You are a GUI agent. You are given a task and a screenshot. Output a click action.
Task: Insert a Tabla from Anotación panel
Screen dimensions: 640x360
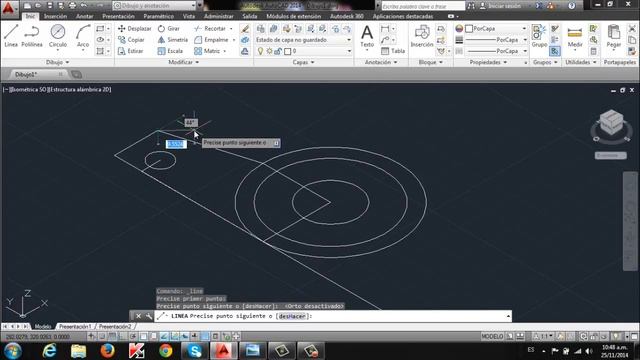point(393,51)
